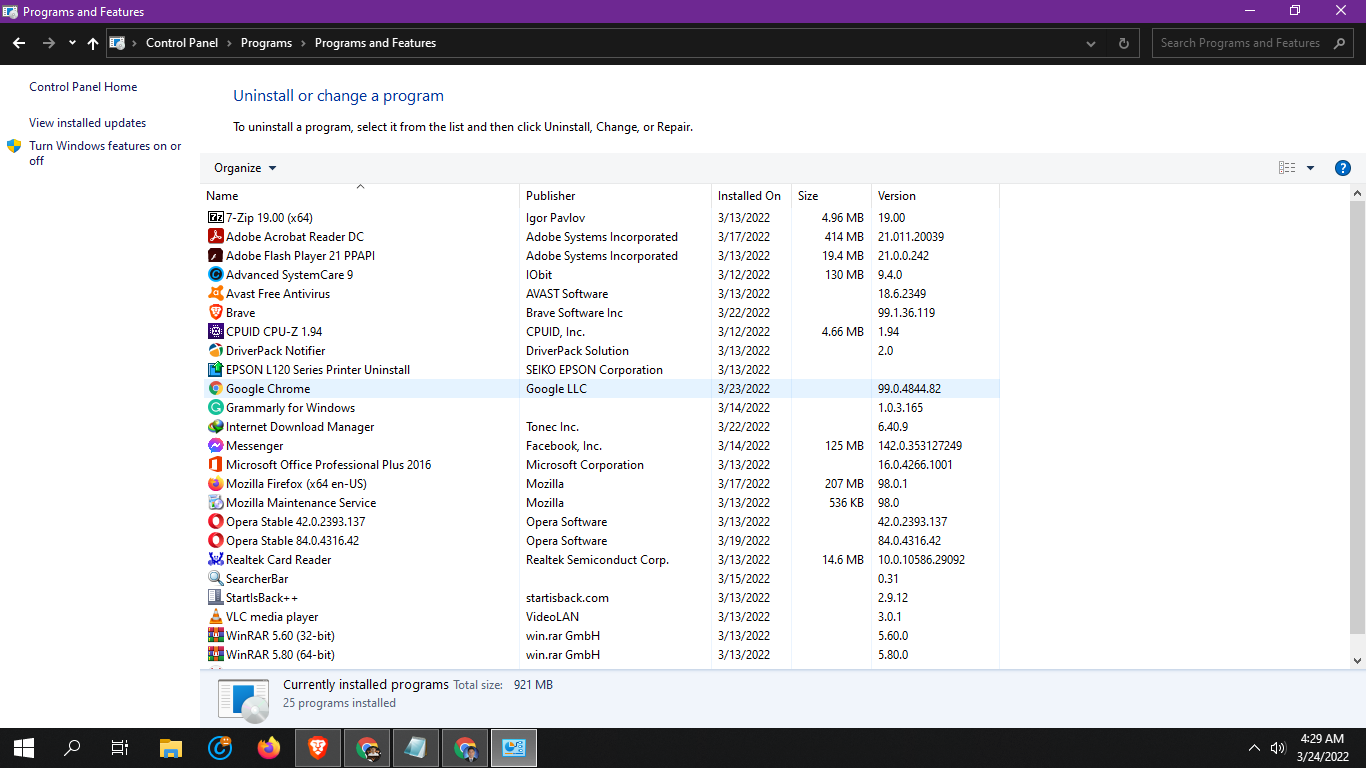This screenshot has height=768, width=1366.
Task: Click the Internet Download Manager icon
Action: tap(215, 426)
